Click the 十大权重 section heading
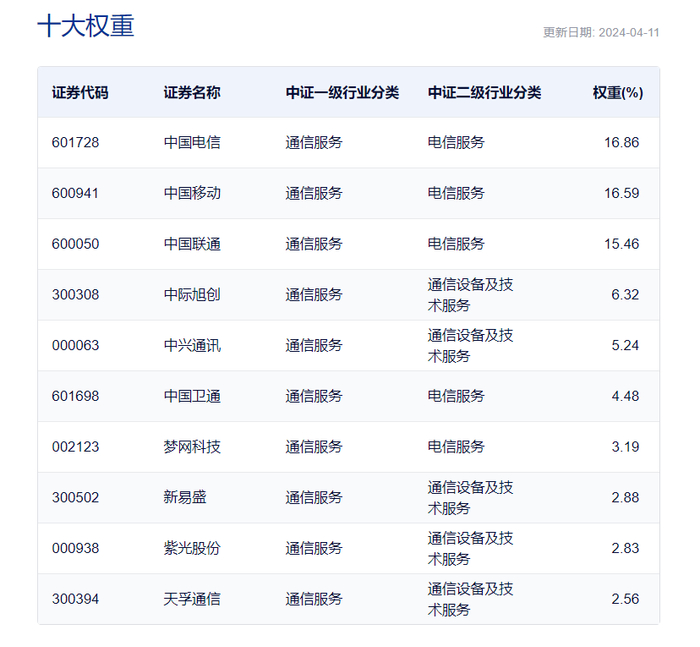700x647 pixels. tap(86, 26)
